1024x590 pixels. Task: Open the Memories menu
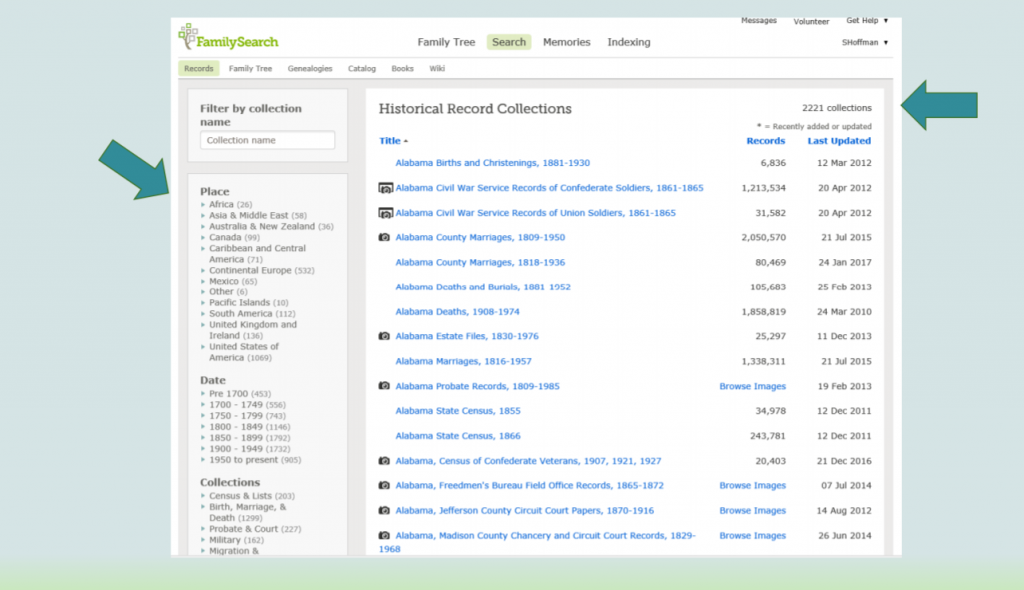[x=566, y=42]
